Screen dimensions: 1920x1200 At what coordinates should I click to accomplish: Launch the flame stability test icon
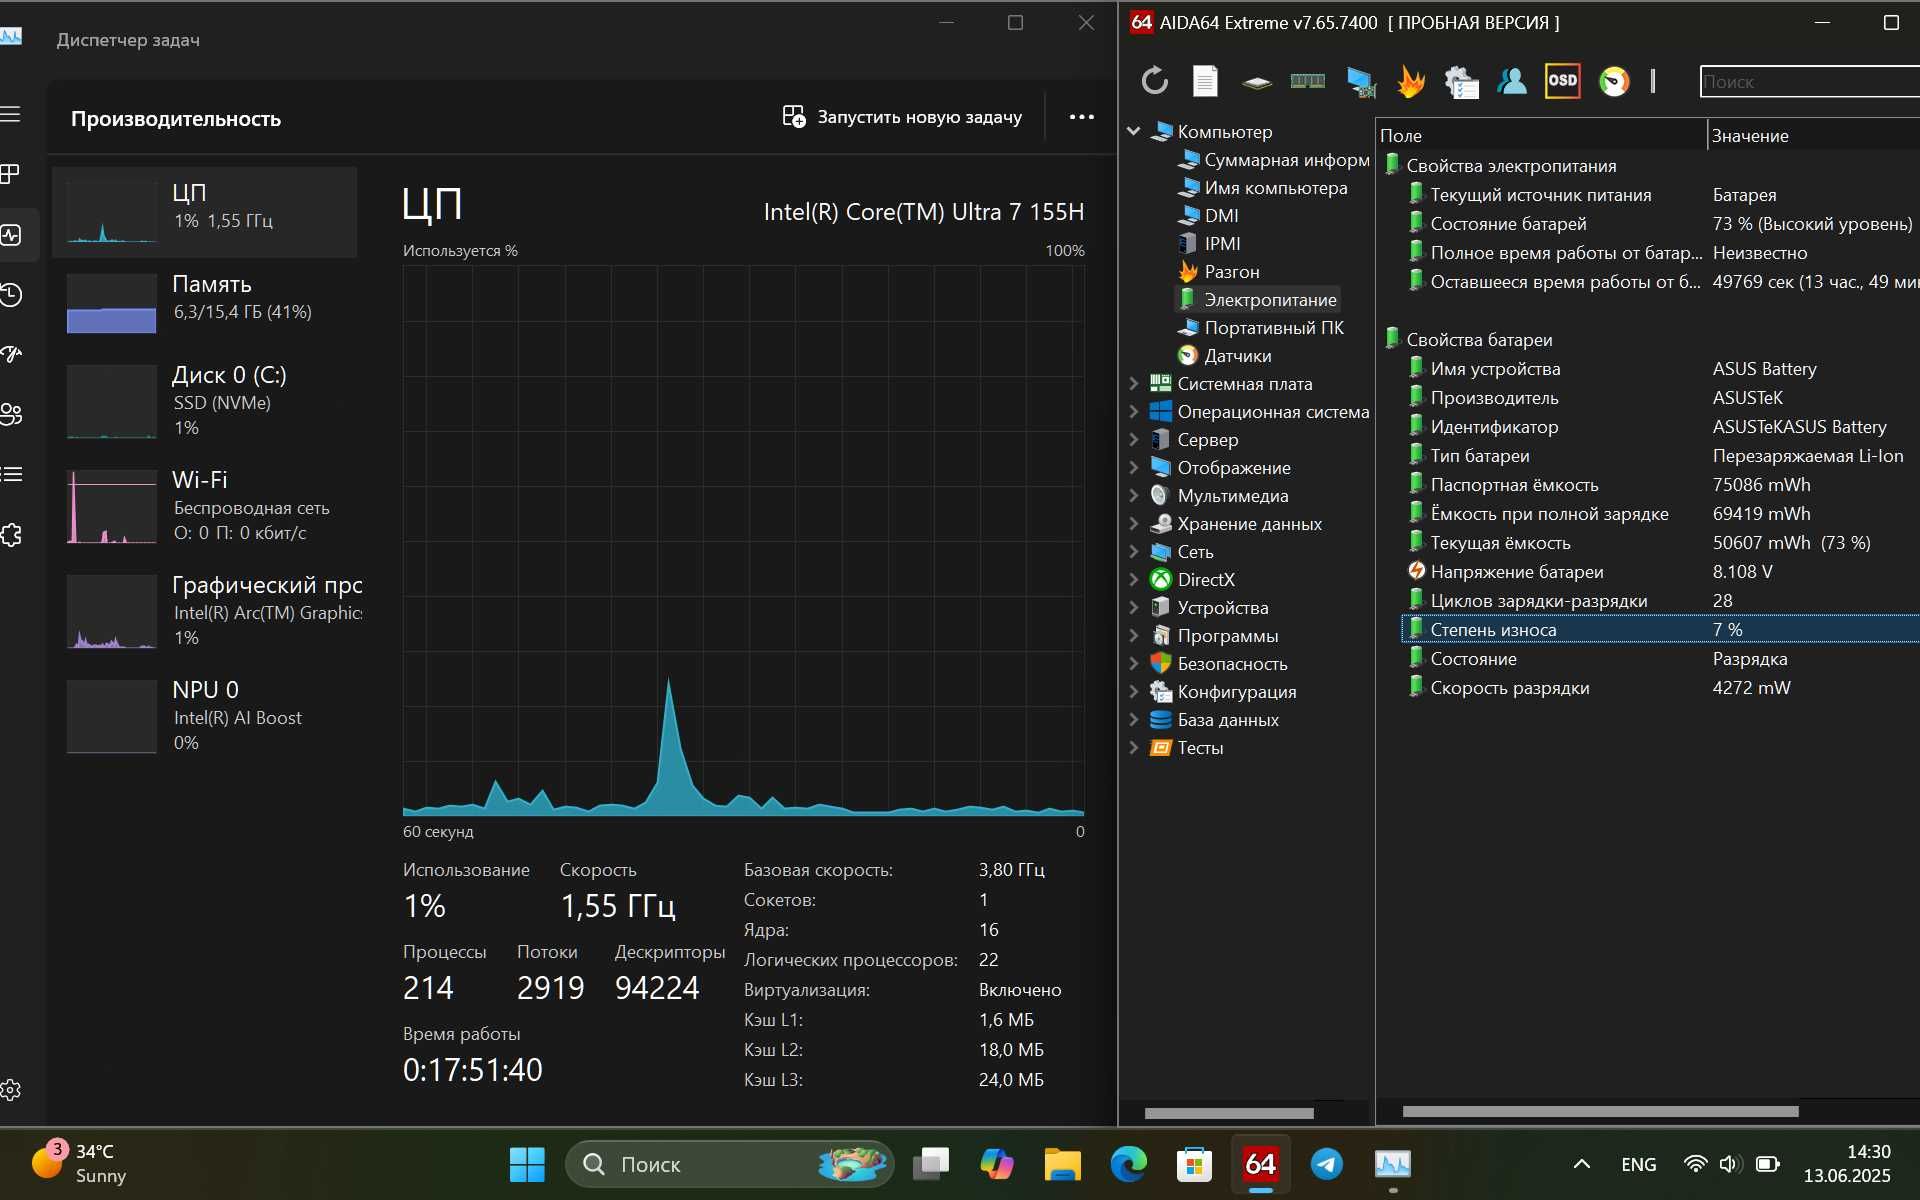click(1411, 81)
